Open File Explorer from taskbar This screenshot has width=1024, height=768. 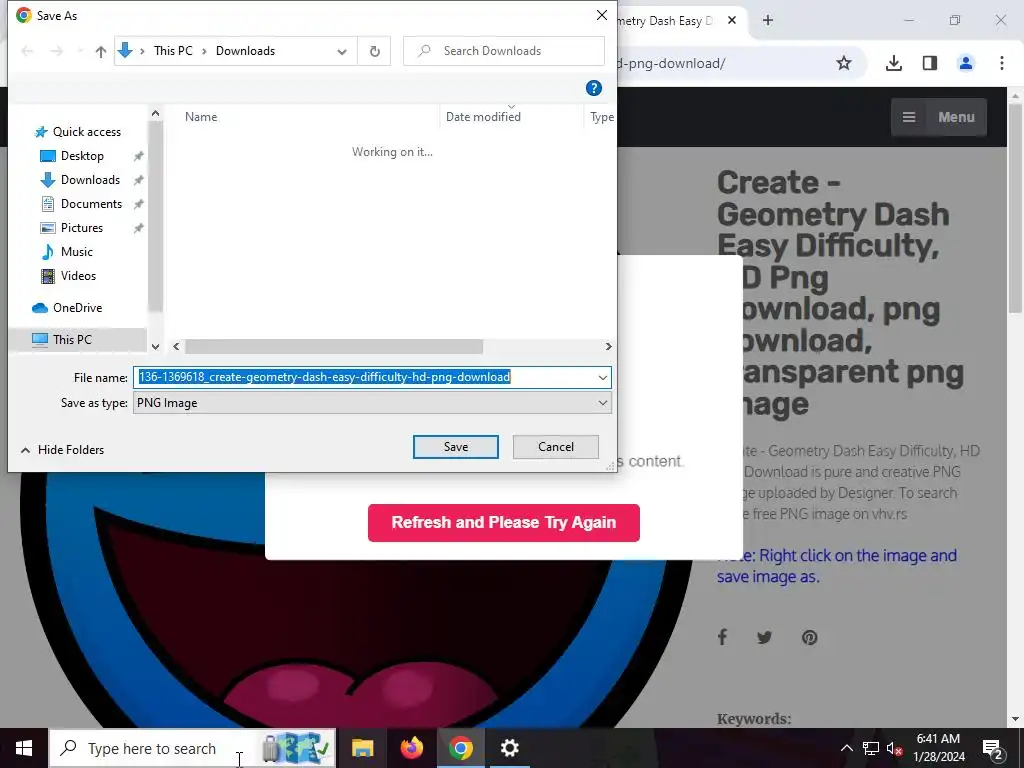pyautogui.click(x=362, y=748)
